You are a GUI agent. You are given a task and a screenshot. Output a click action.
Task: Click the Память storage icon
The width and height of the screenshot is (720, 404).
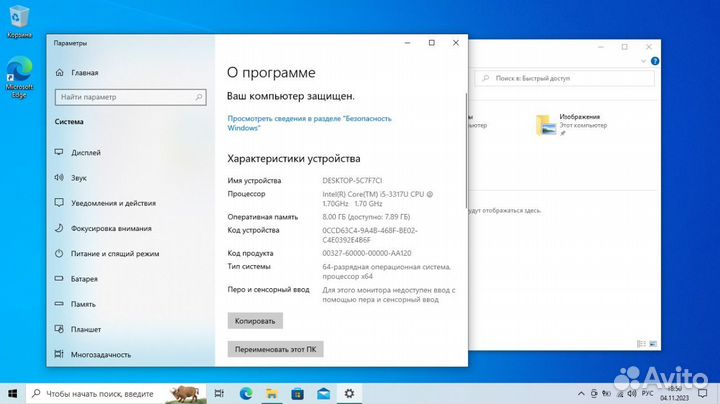(x=59, y=303)
